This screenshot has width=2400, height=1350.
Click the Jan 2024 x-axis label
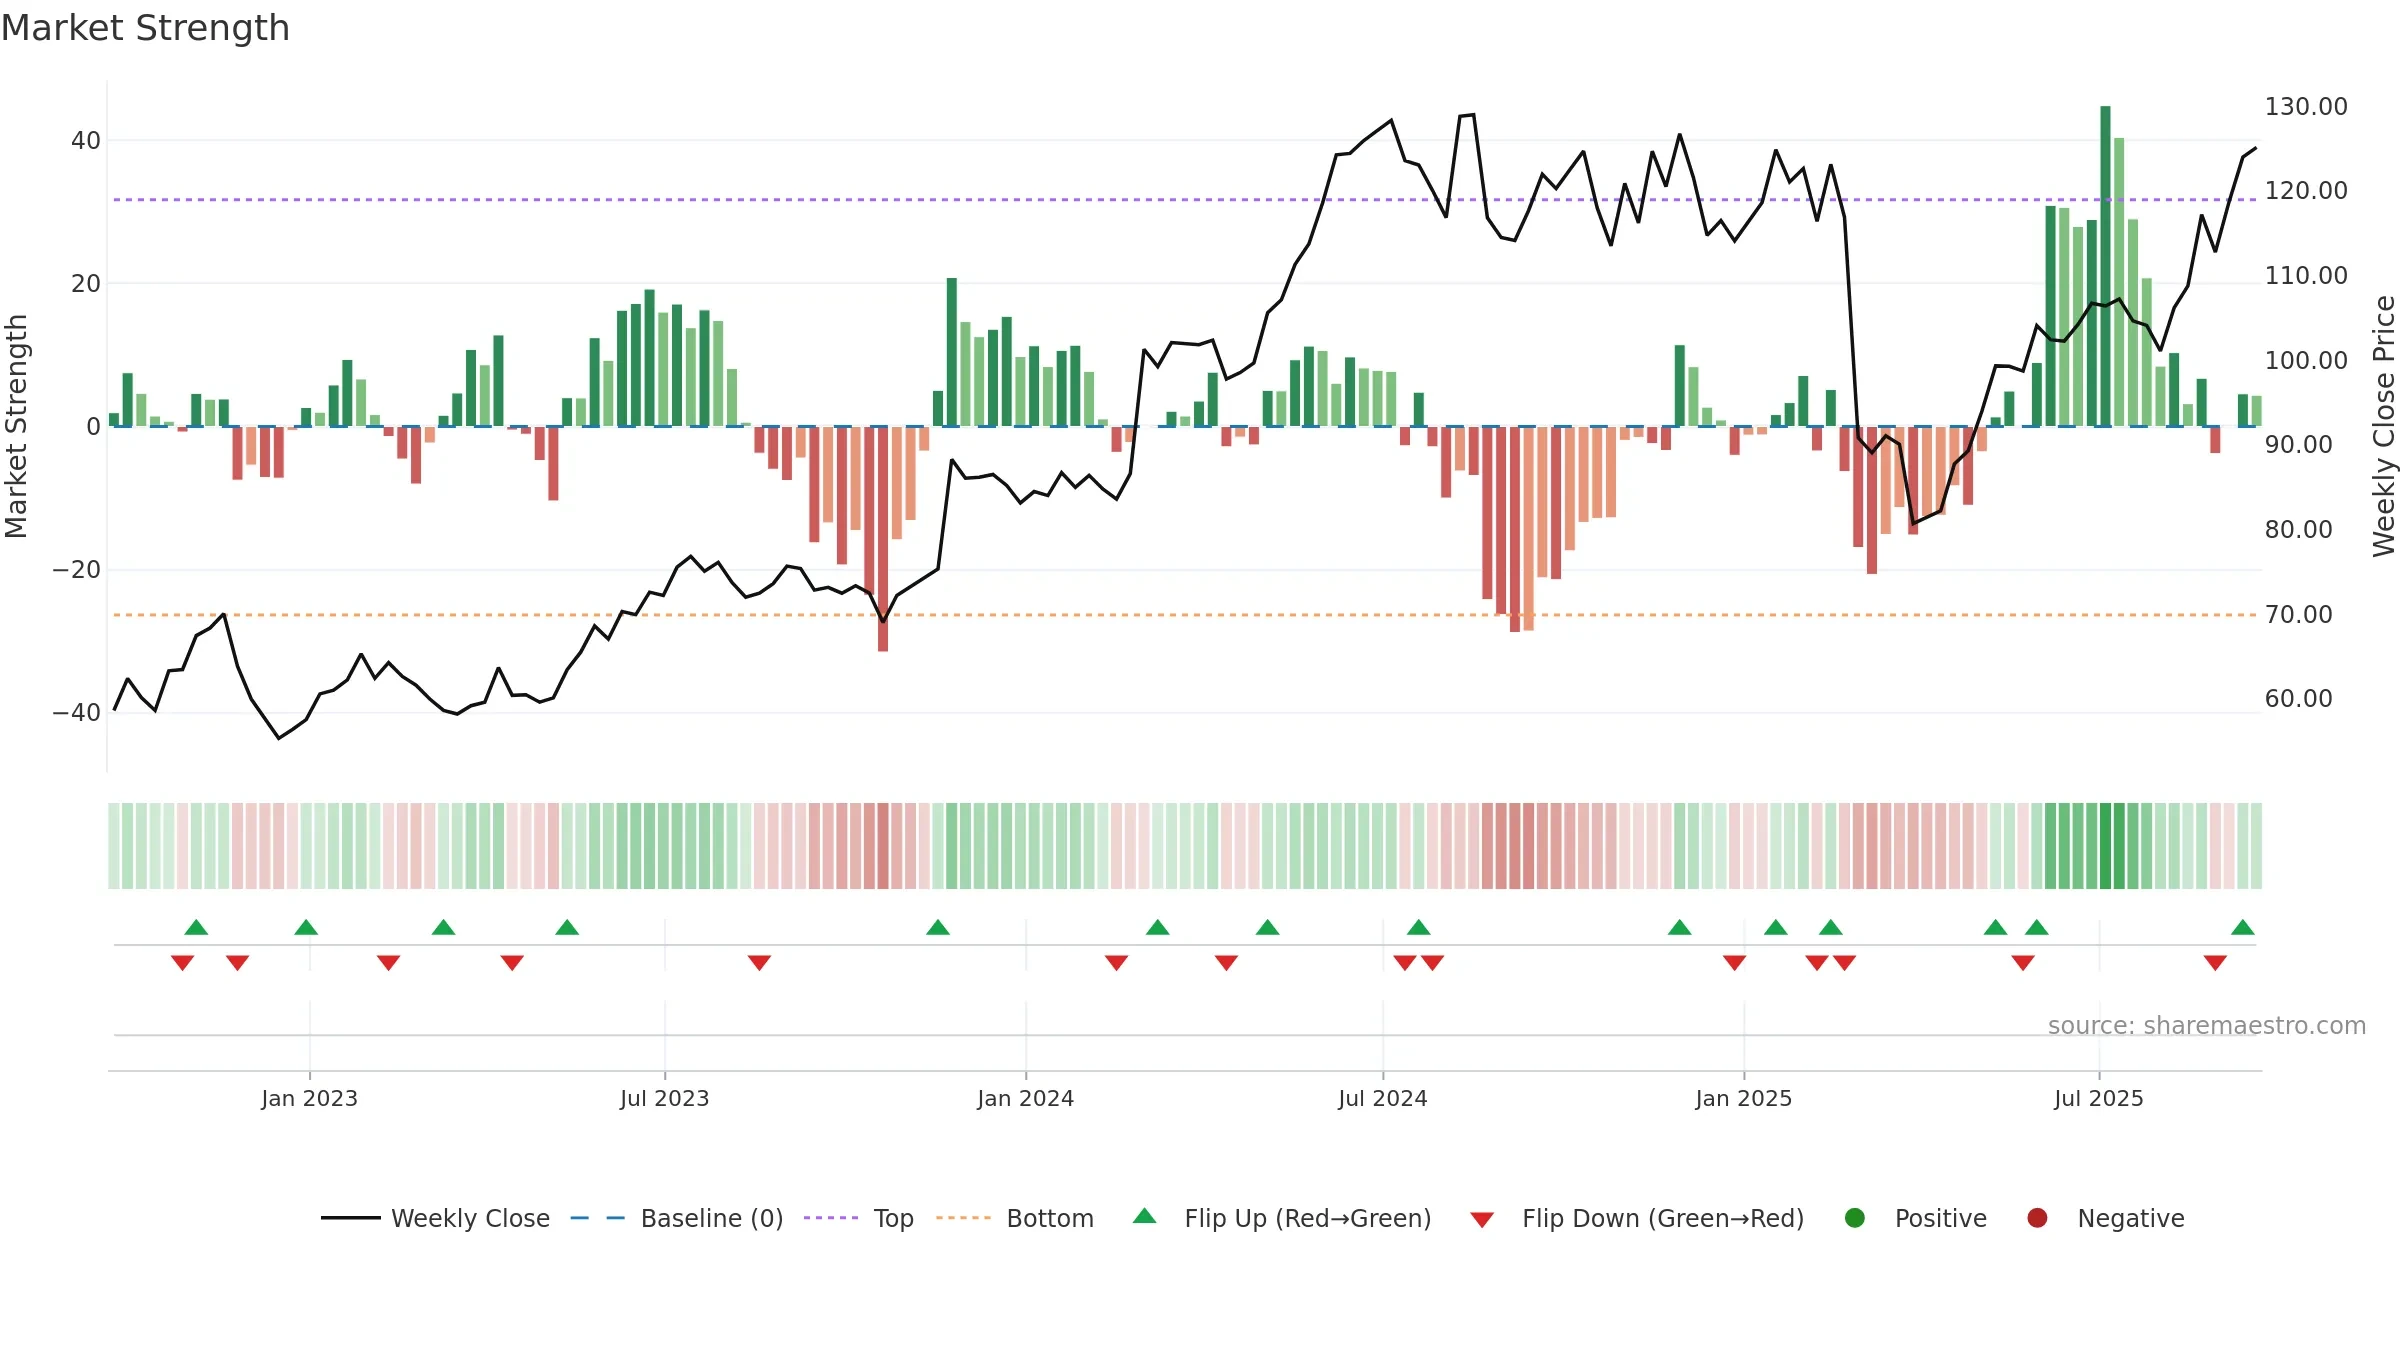pyautogui.click(x=1026, y=1099)
